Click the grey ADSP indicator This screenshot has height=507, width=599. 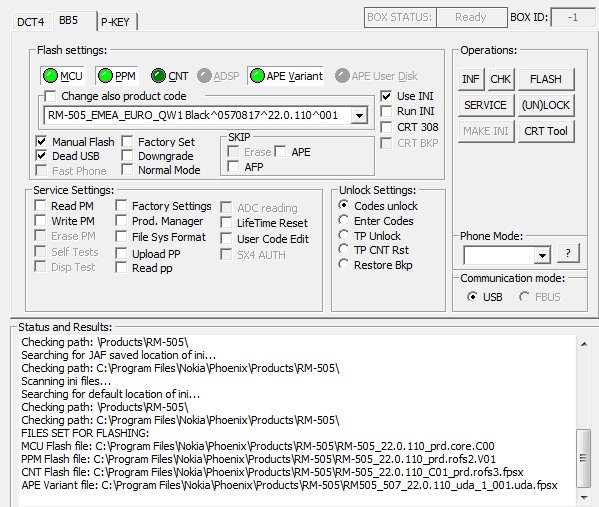click(204, 76)
